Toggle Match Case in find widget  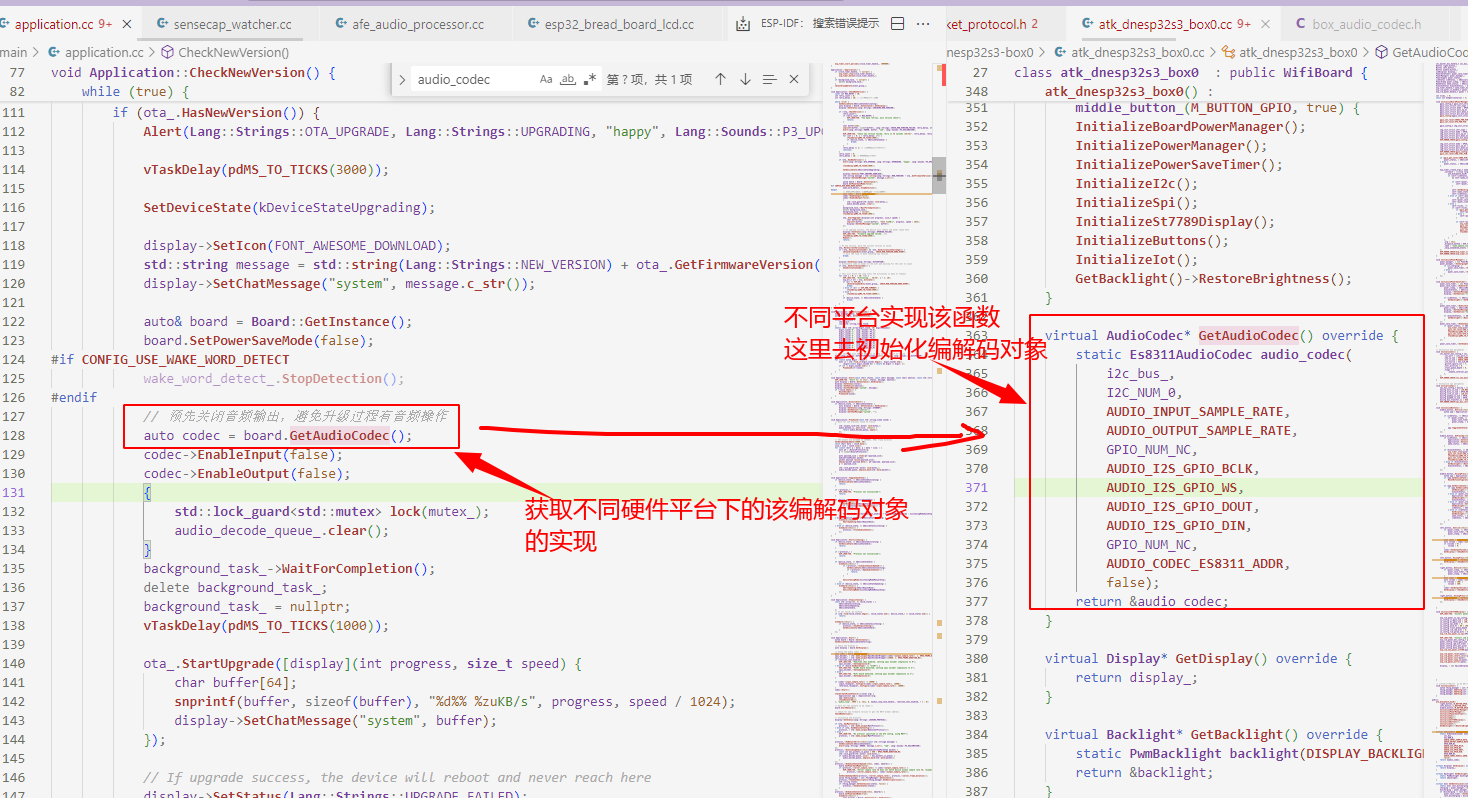point(545,79)
